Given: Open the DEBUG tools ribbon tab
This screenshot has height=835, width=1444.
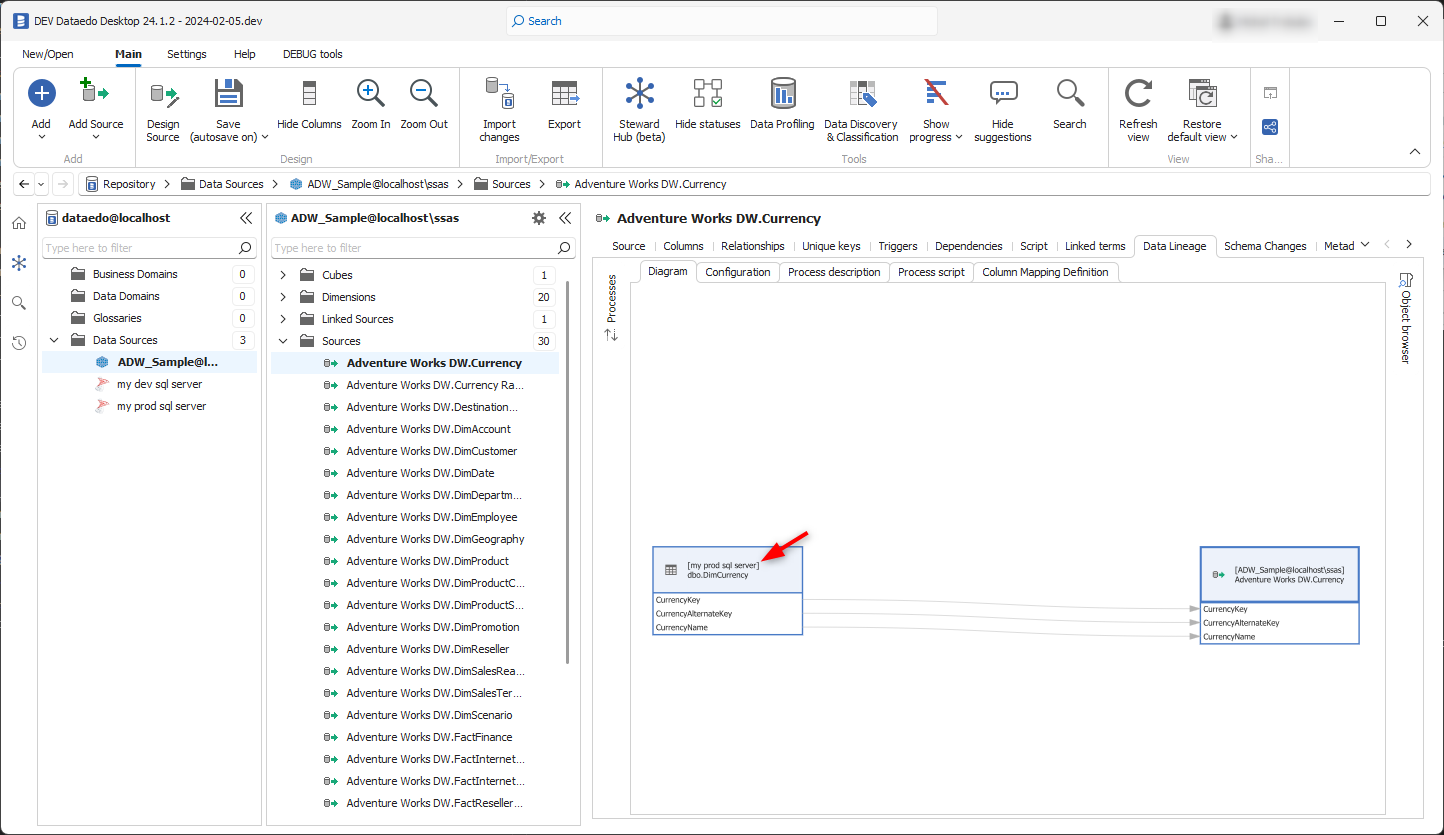Looking at the screenshot, I should [313, 54].
